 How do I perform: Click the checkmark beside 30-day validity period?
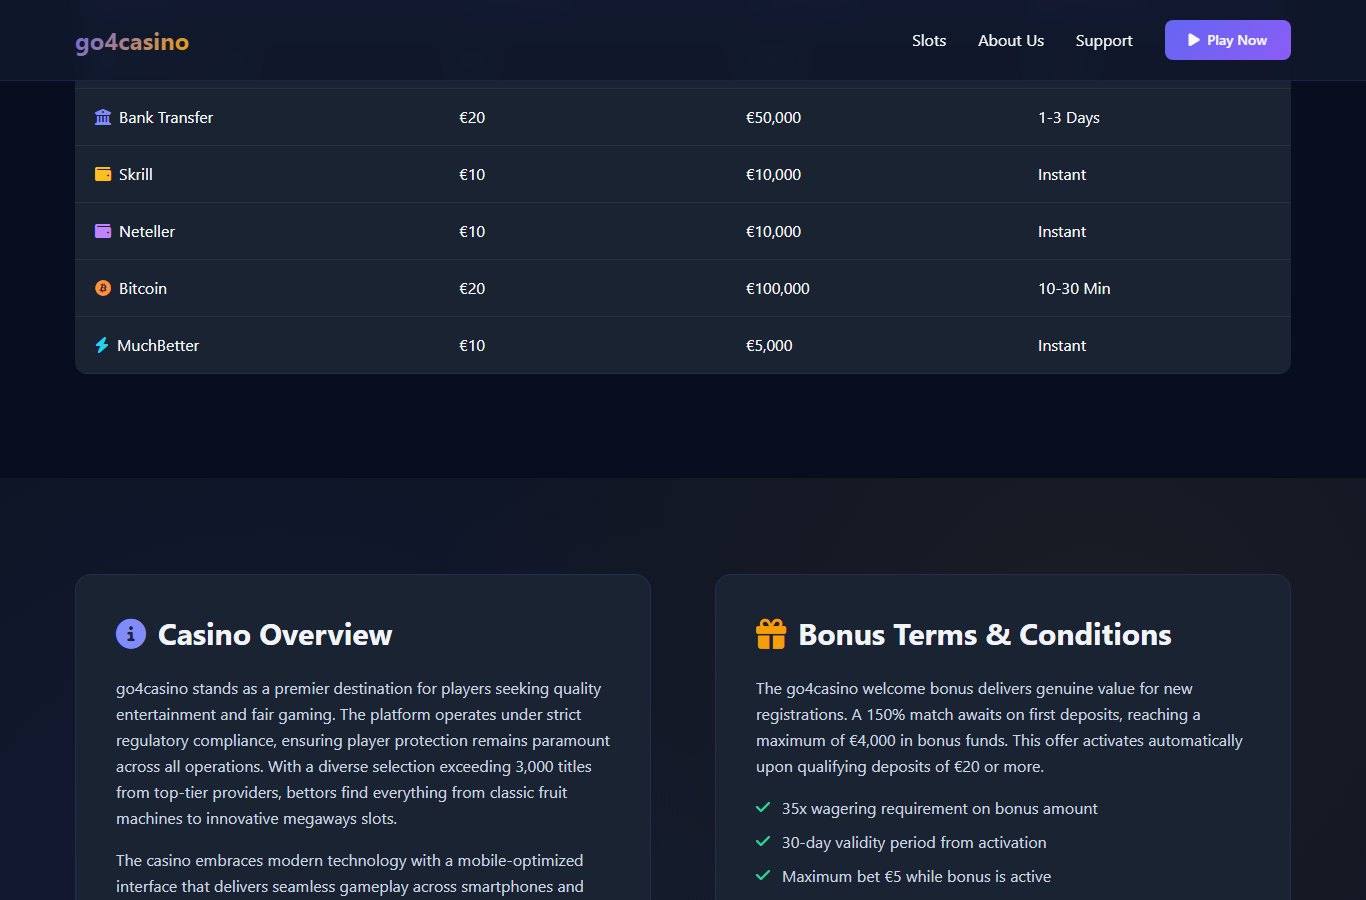click(763, 842)
